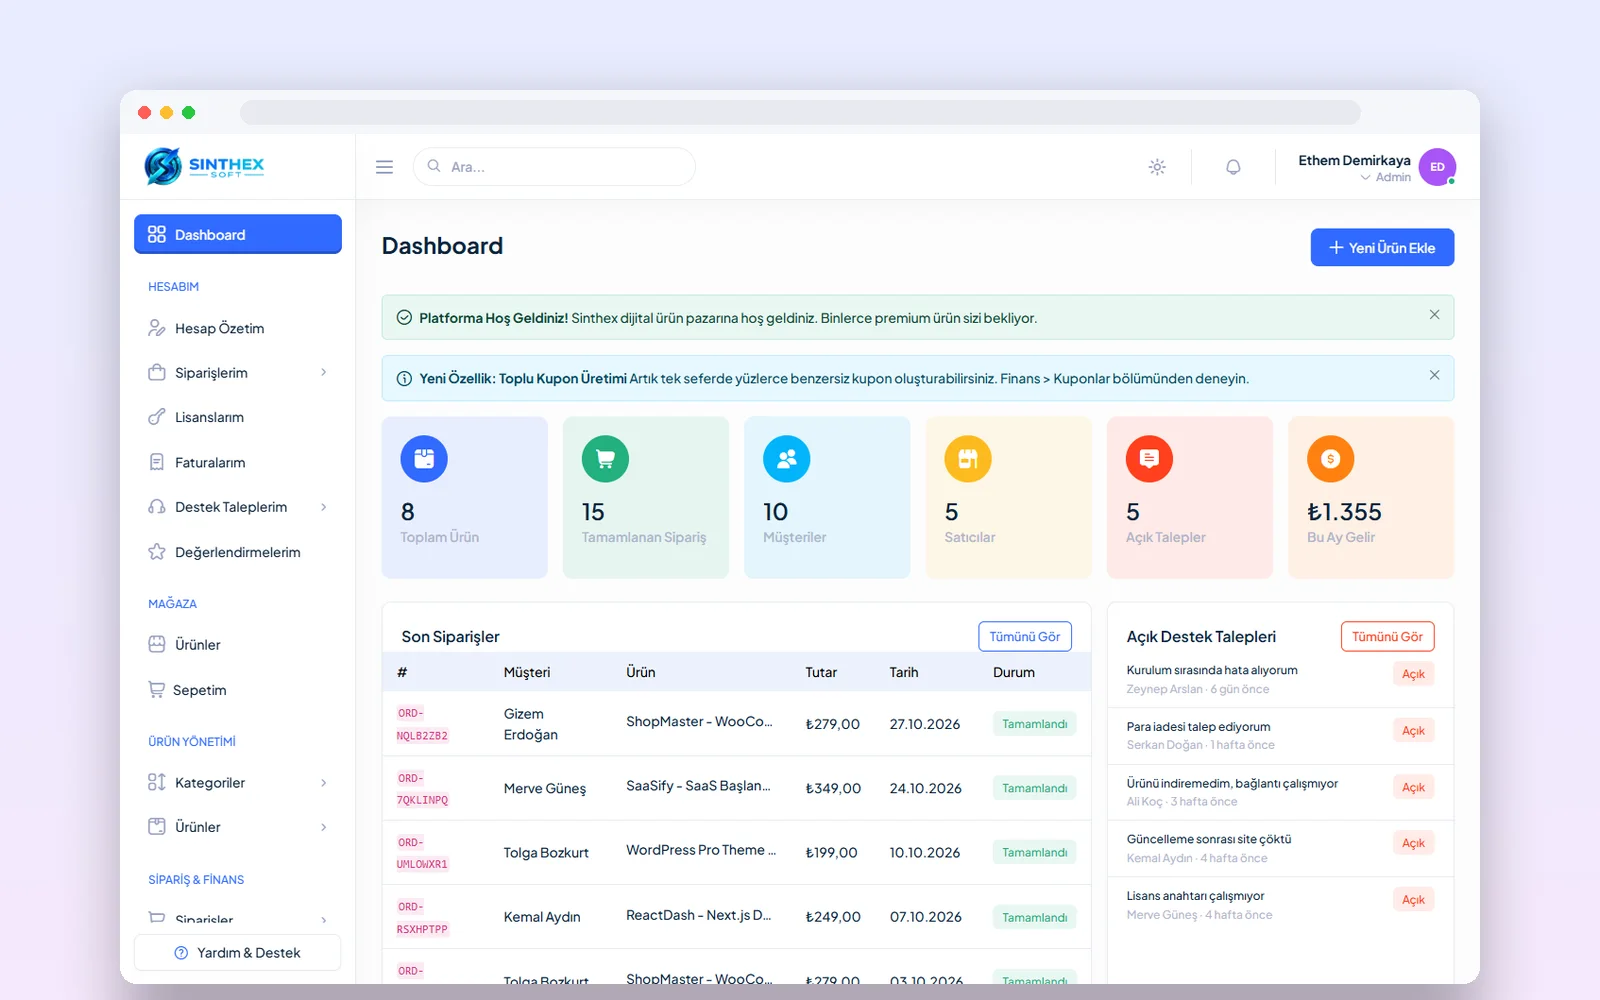Click the Sepetim cart icon

point(156,689)
